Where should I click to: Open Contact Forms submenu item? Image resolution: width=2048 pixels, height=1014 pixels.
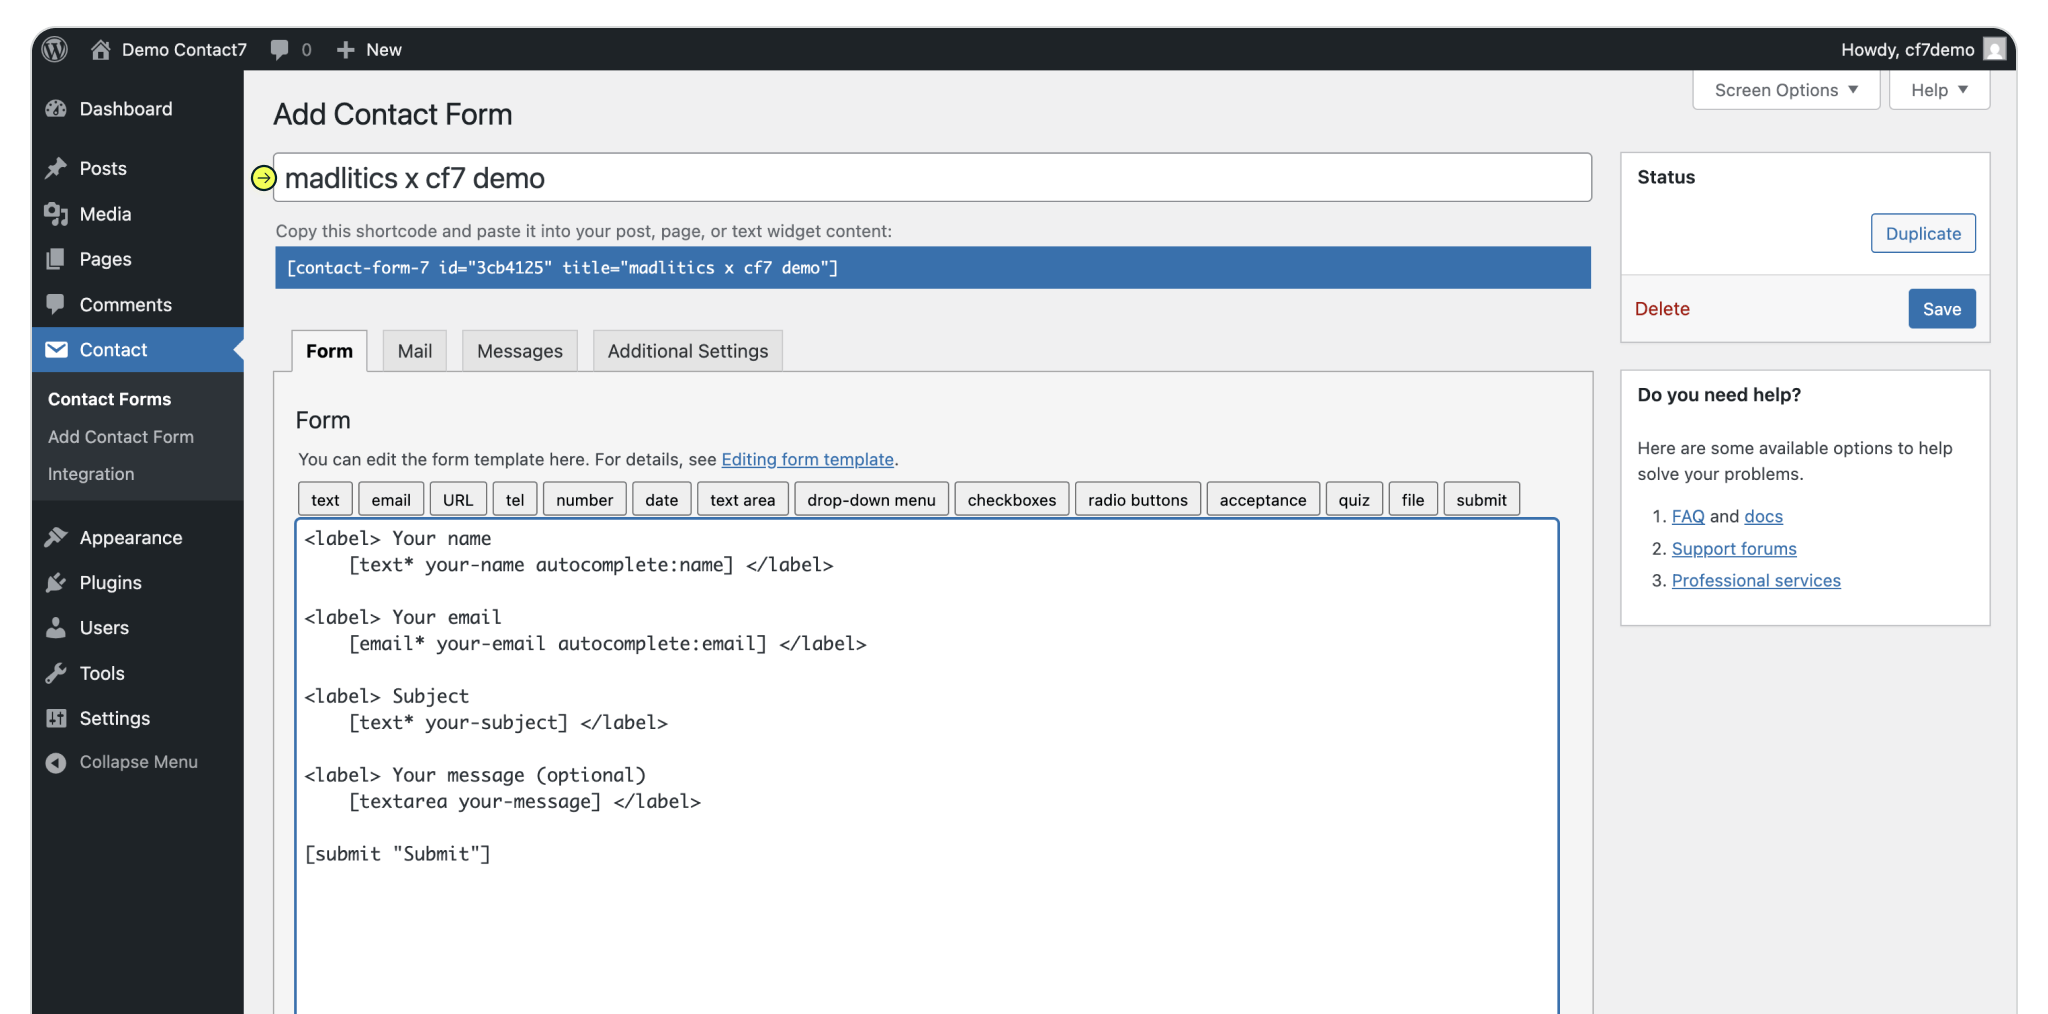(x=110, y=399)
